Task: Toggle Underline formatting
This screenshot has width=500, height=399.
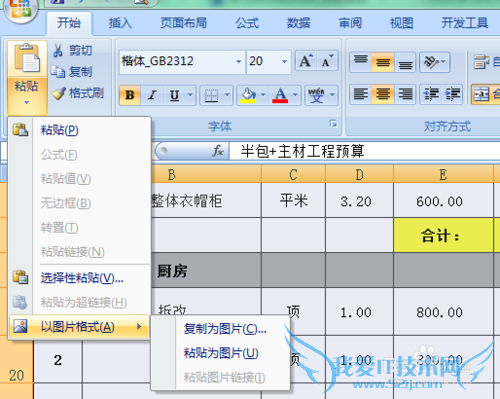Action: 174,95
